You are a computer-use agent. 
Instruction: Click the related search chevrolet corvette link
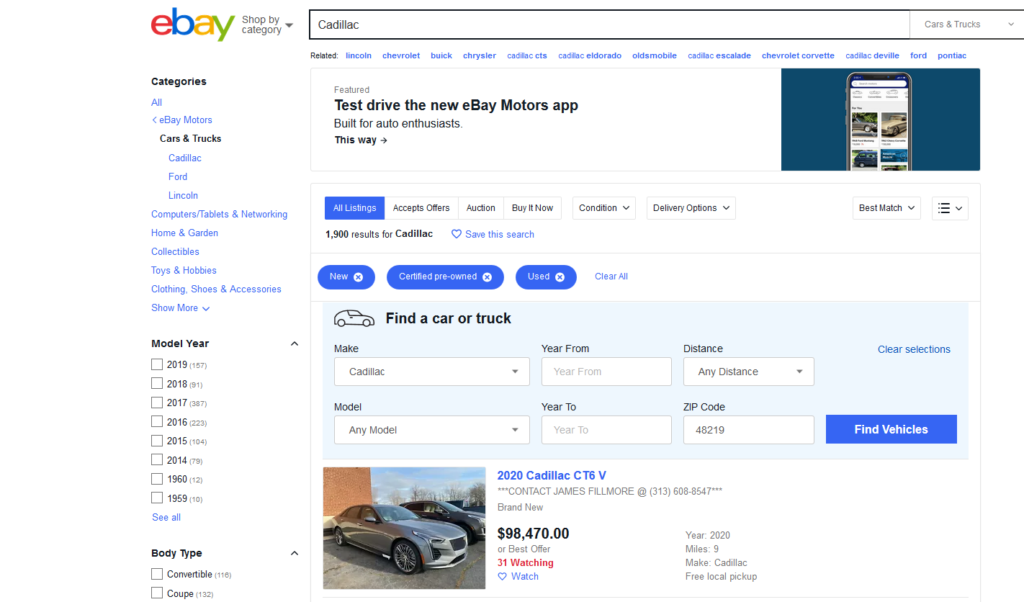click(798, 55)
